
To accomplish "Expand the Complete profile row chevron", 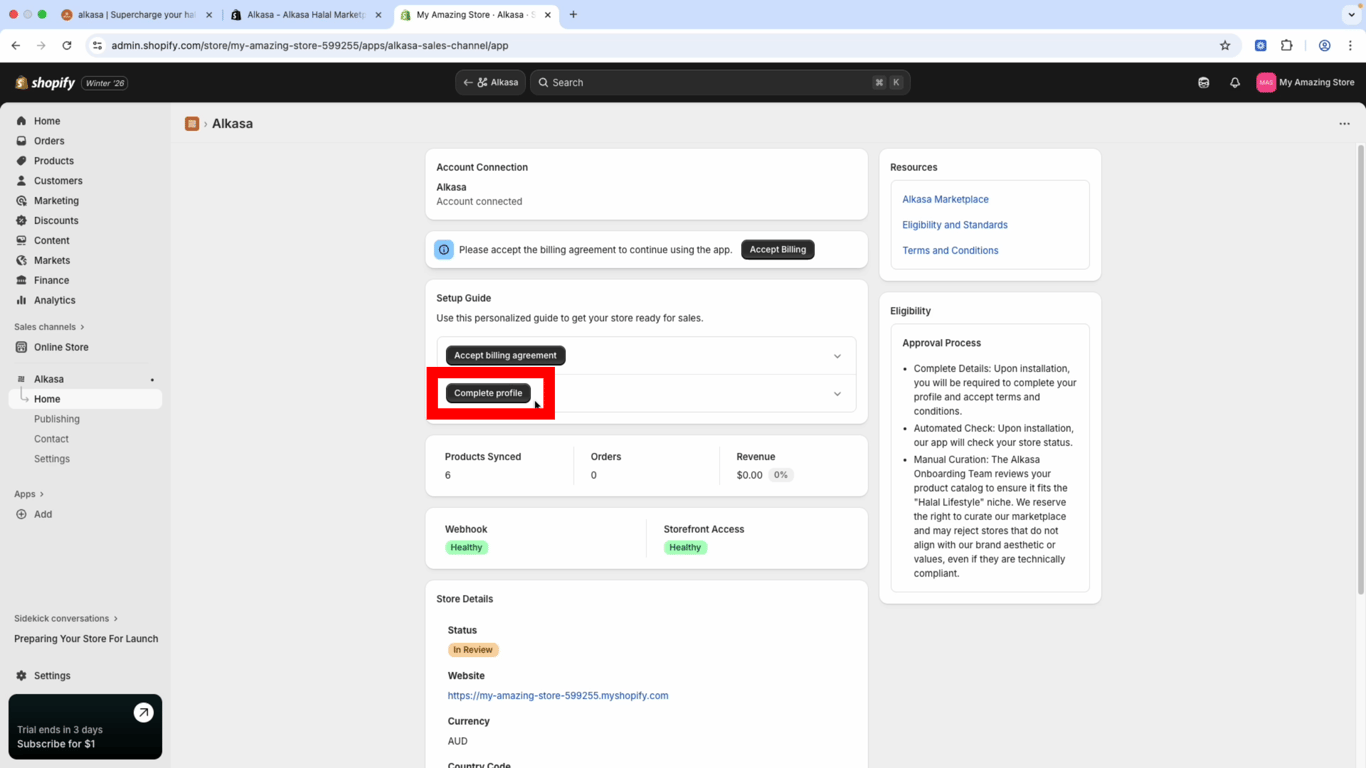I will click(x=837, y=394).
